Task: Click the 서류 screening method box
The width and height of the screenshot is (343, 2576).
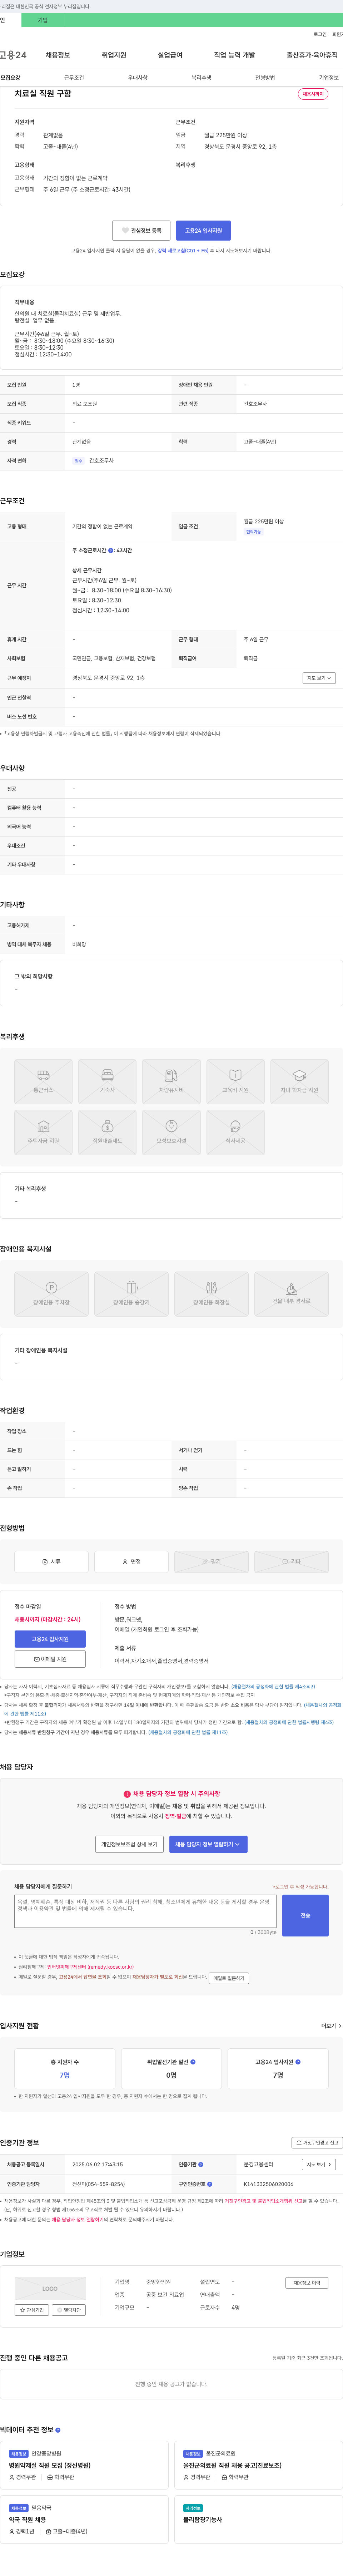Action: coord(51,1561)
